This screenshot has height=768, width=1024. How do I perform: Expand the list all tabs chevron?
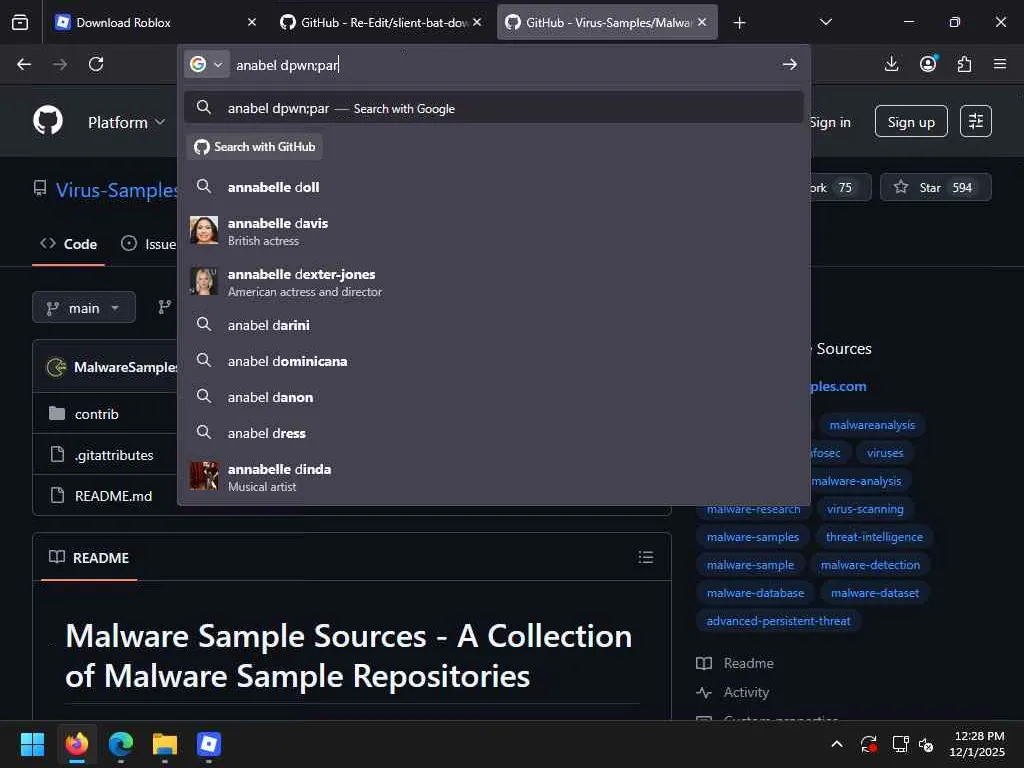pyautogui.click(x=825, y=22)
